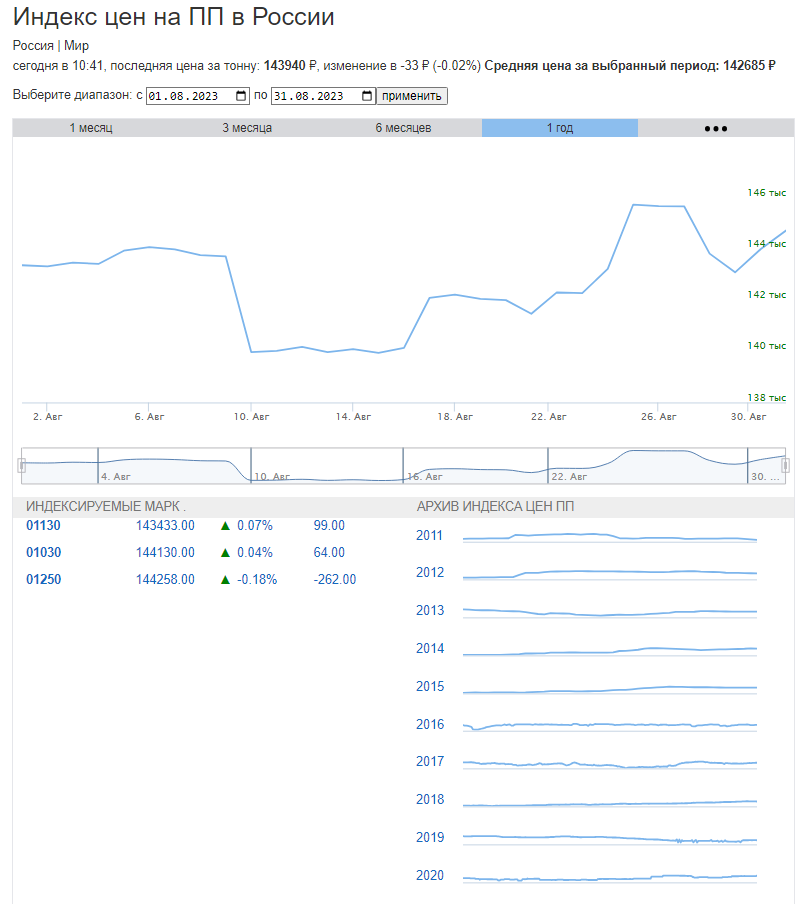Viewport: 807px width, 904px height.
Task: Open the three-dots range tab
Action: 716,128
